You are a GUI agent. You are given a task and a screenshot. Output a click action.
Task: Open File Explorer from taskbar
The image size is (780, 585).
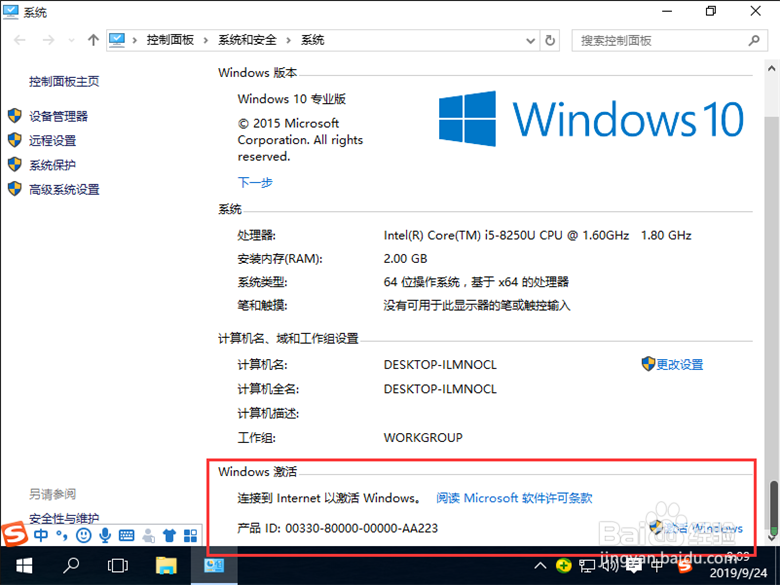click(166, 566)
